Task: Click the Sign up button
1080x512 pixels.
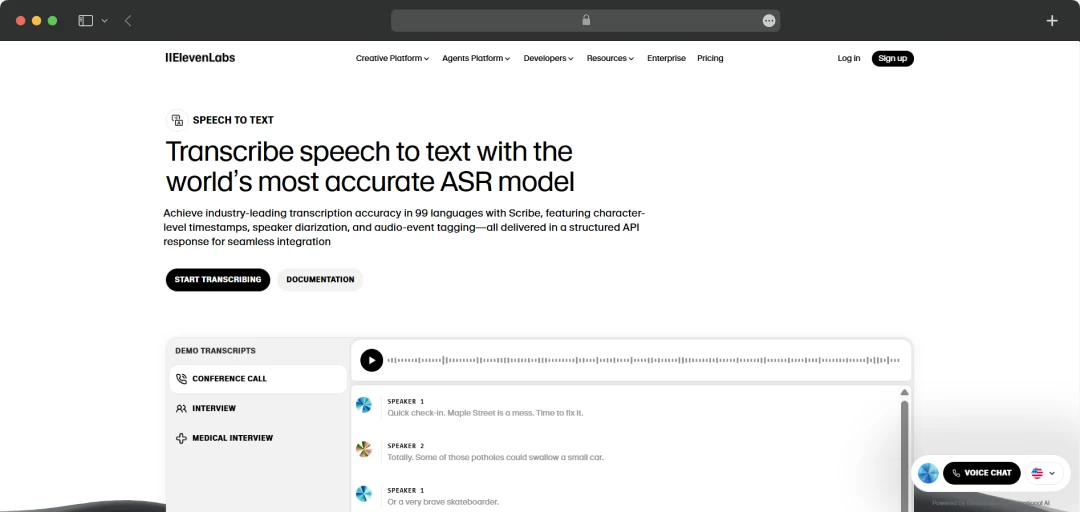Action: [x=893, y=59]
